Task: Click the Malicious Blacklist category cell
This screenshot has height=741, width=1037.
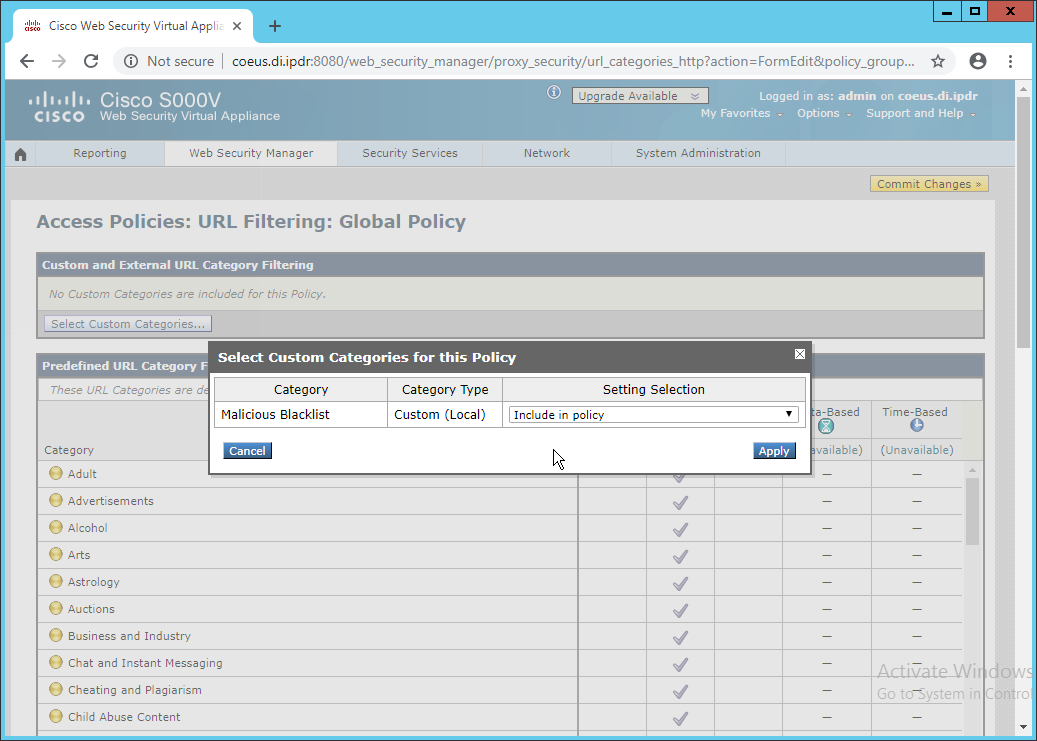Action: (301, 415)
